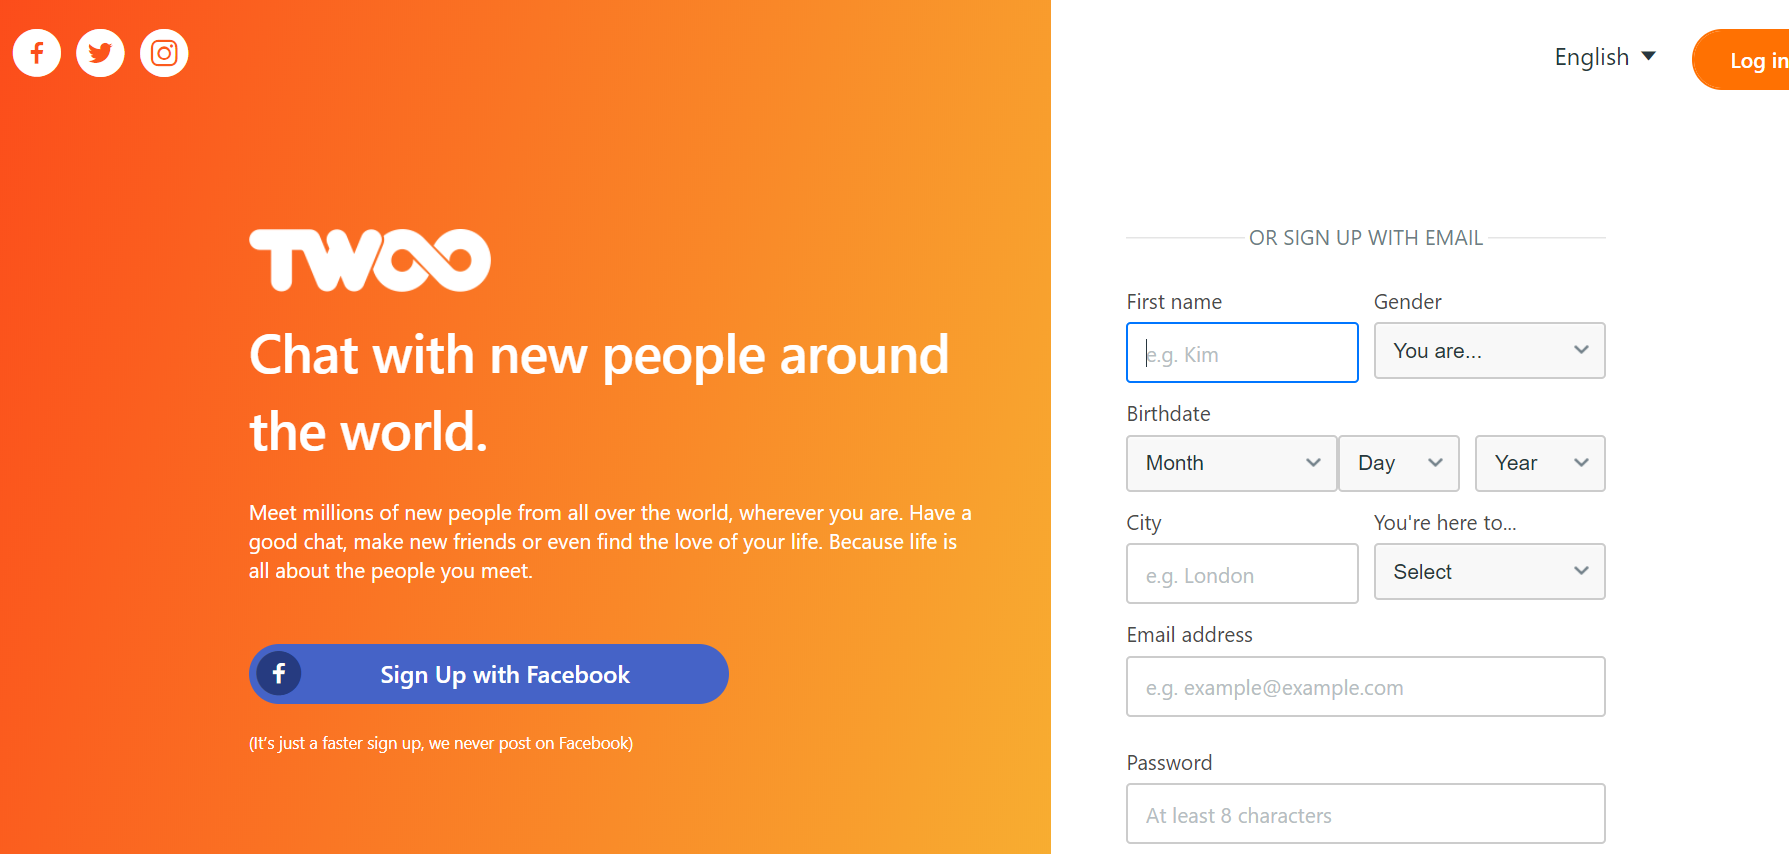Viewport: 1789px width, 854px height.
Task: Open the Year birthdate dropdown
Action: [1540, 463]
